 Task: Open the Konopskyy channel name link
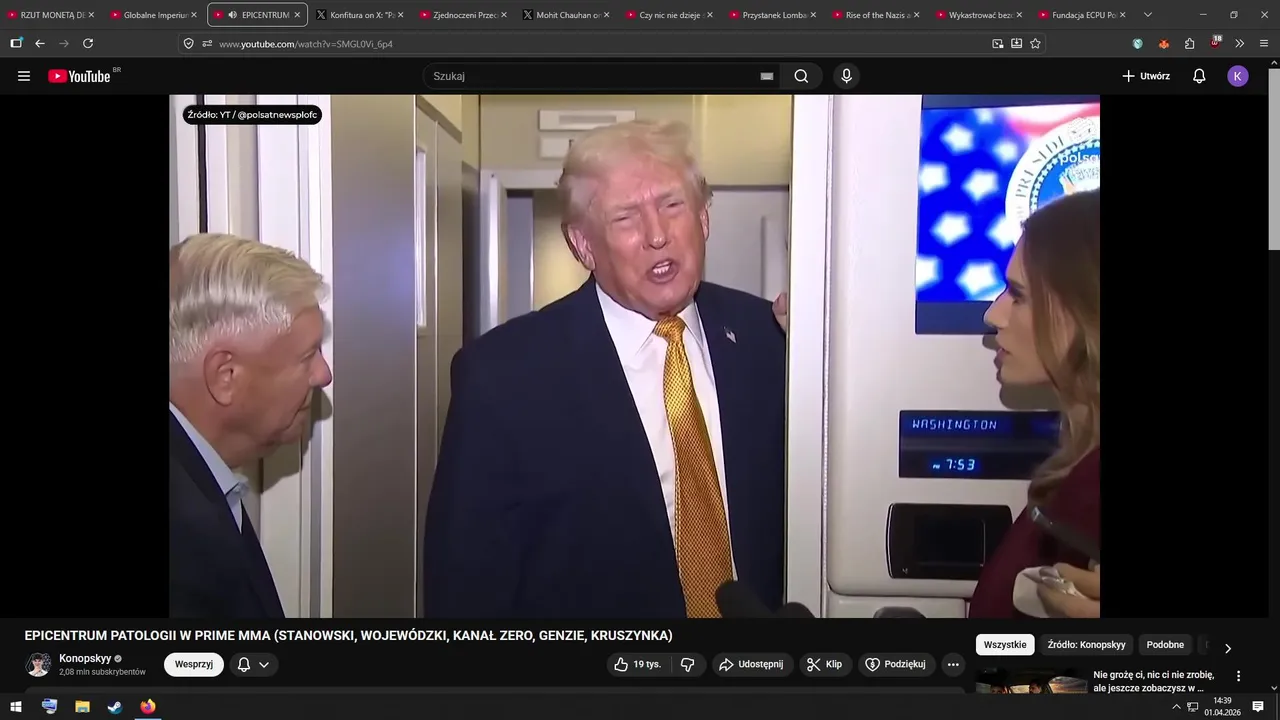pyautogui.click(x=85, y=659)
